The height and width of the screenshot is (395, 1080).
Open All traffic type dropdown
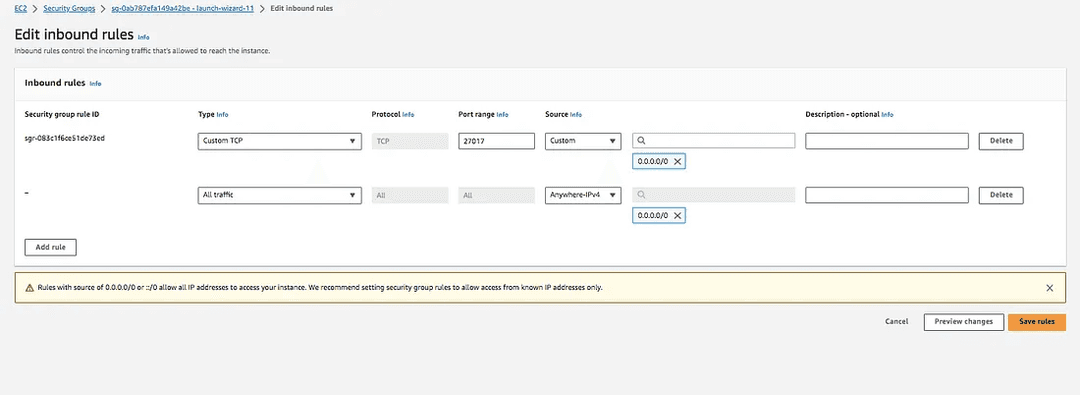[x=279, y=195]
